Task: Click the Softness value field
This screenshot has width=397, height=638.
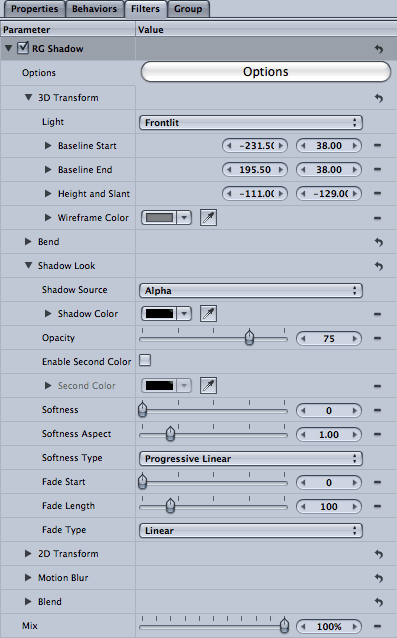Action: pyautogui.click(x=329, y=411)
